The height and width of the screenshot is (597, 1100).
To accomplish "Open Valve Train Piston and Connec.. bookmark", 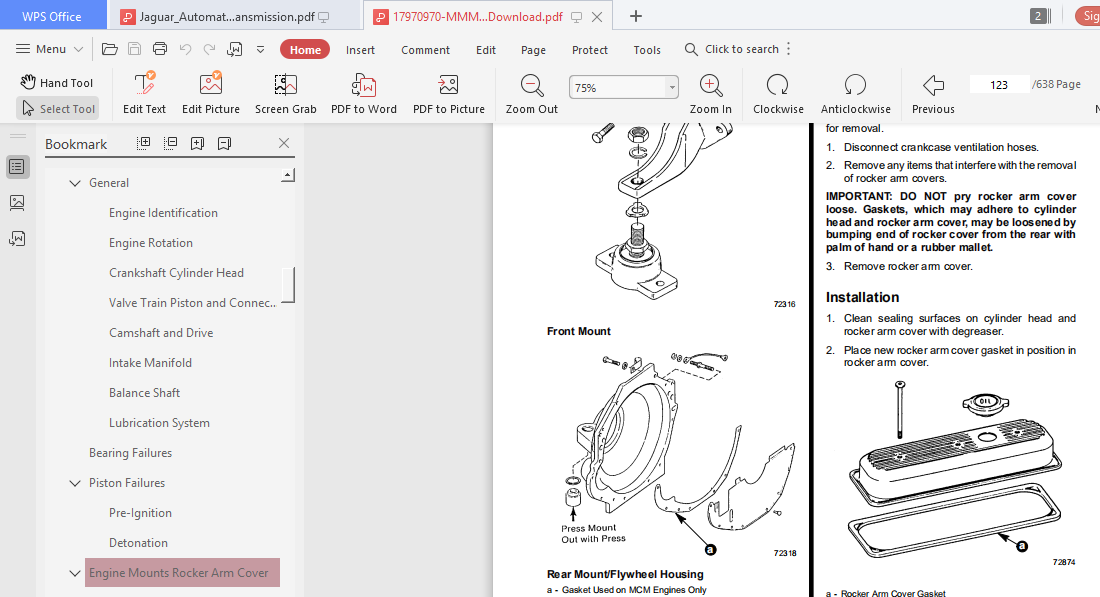I will pos(192,303).
